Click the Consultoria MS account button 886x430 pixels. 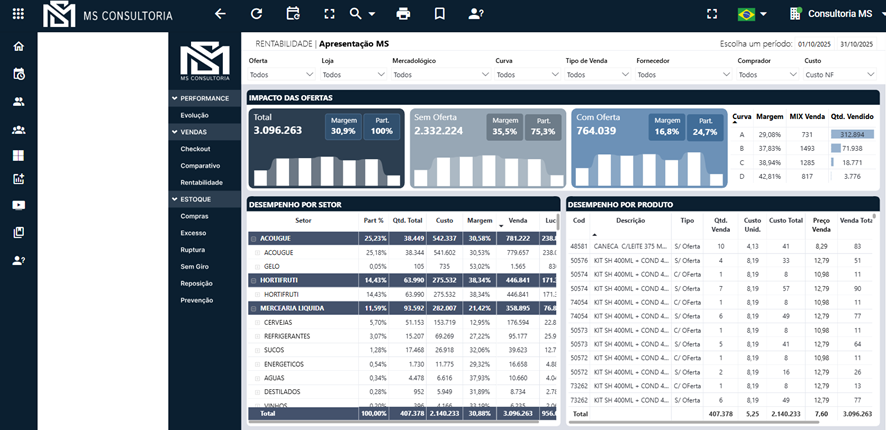point(832,14)
